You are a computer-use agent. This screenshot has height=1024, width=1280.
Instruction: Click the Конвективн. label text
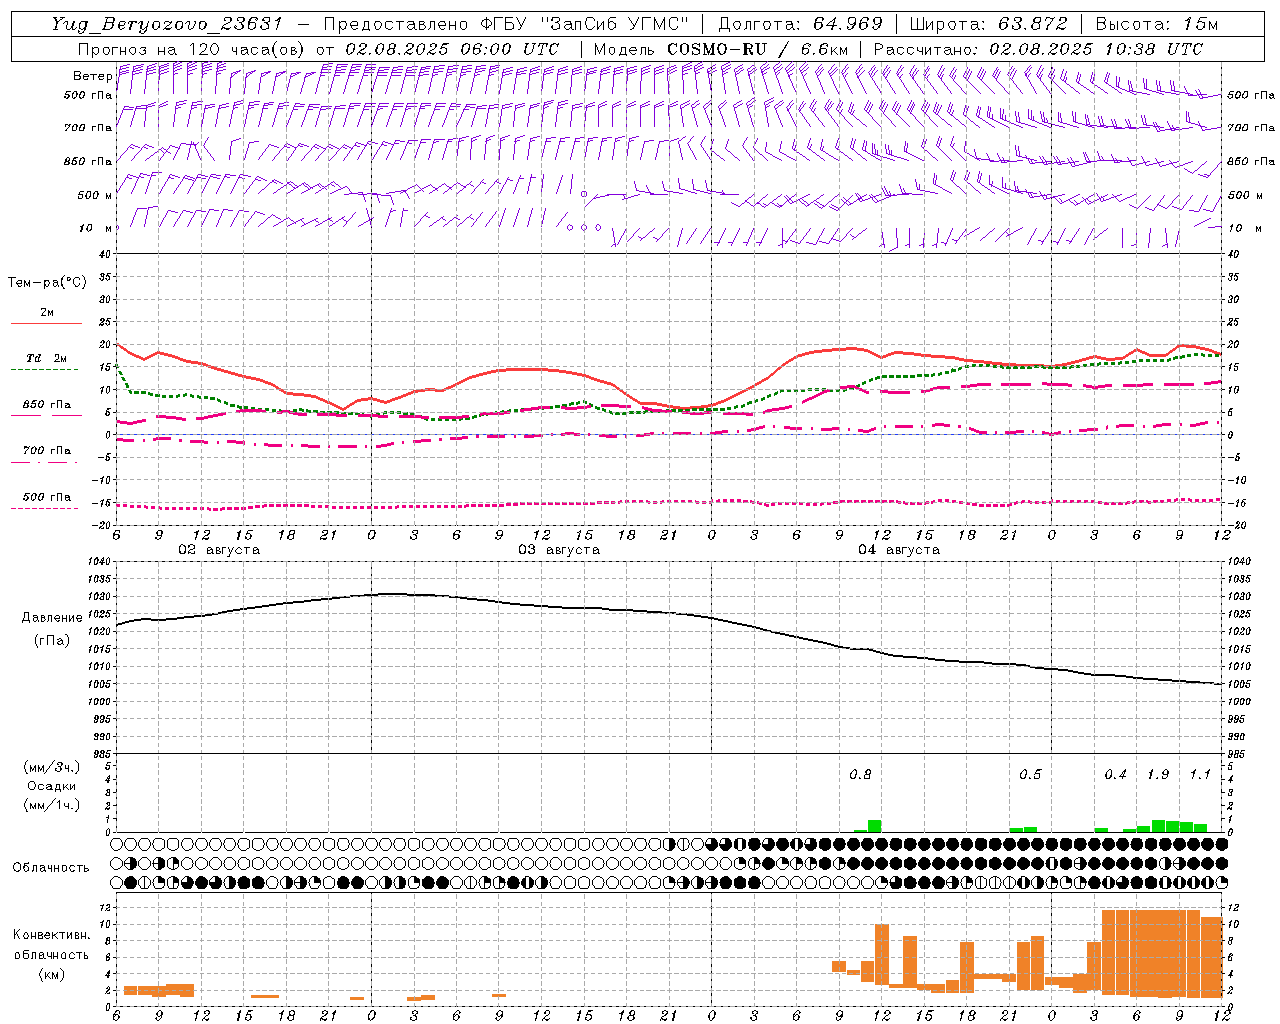pyautogui.click(x=52, y=934)
